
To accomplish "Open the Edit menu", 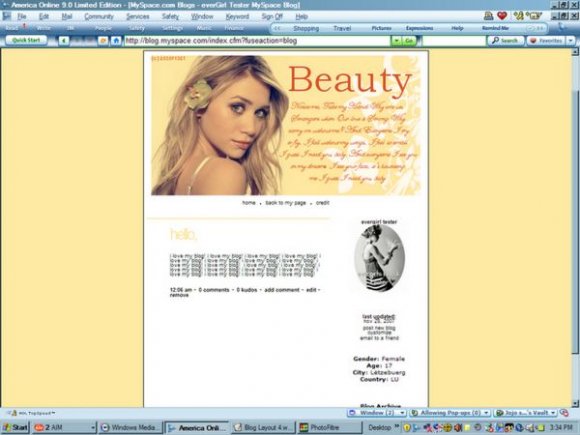I will coord(44,16).
